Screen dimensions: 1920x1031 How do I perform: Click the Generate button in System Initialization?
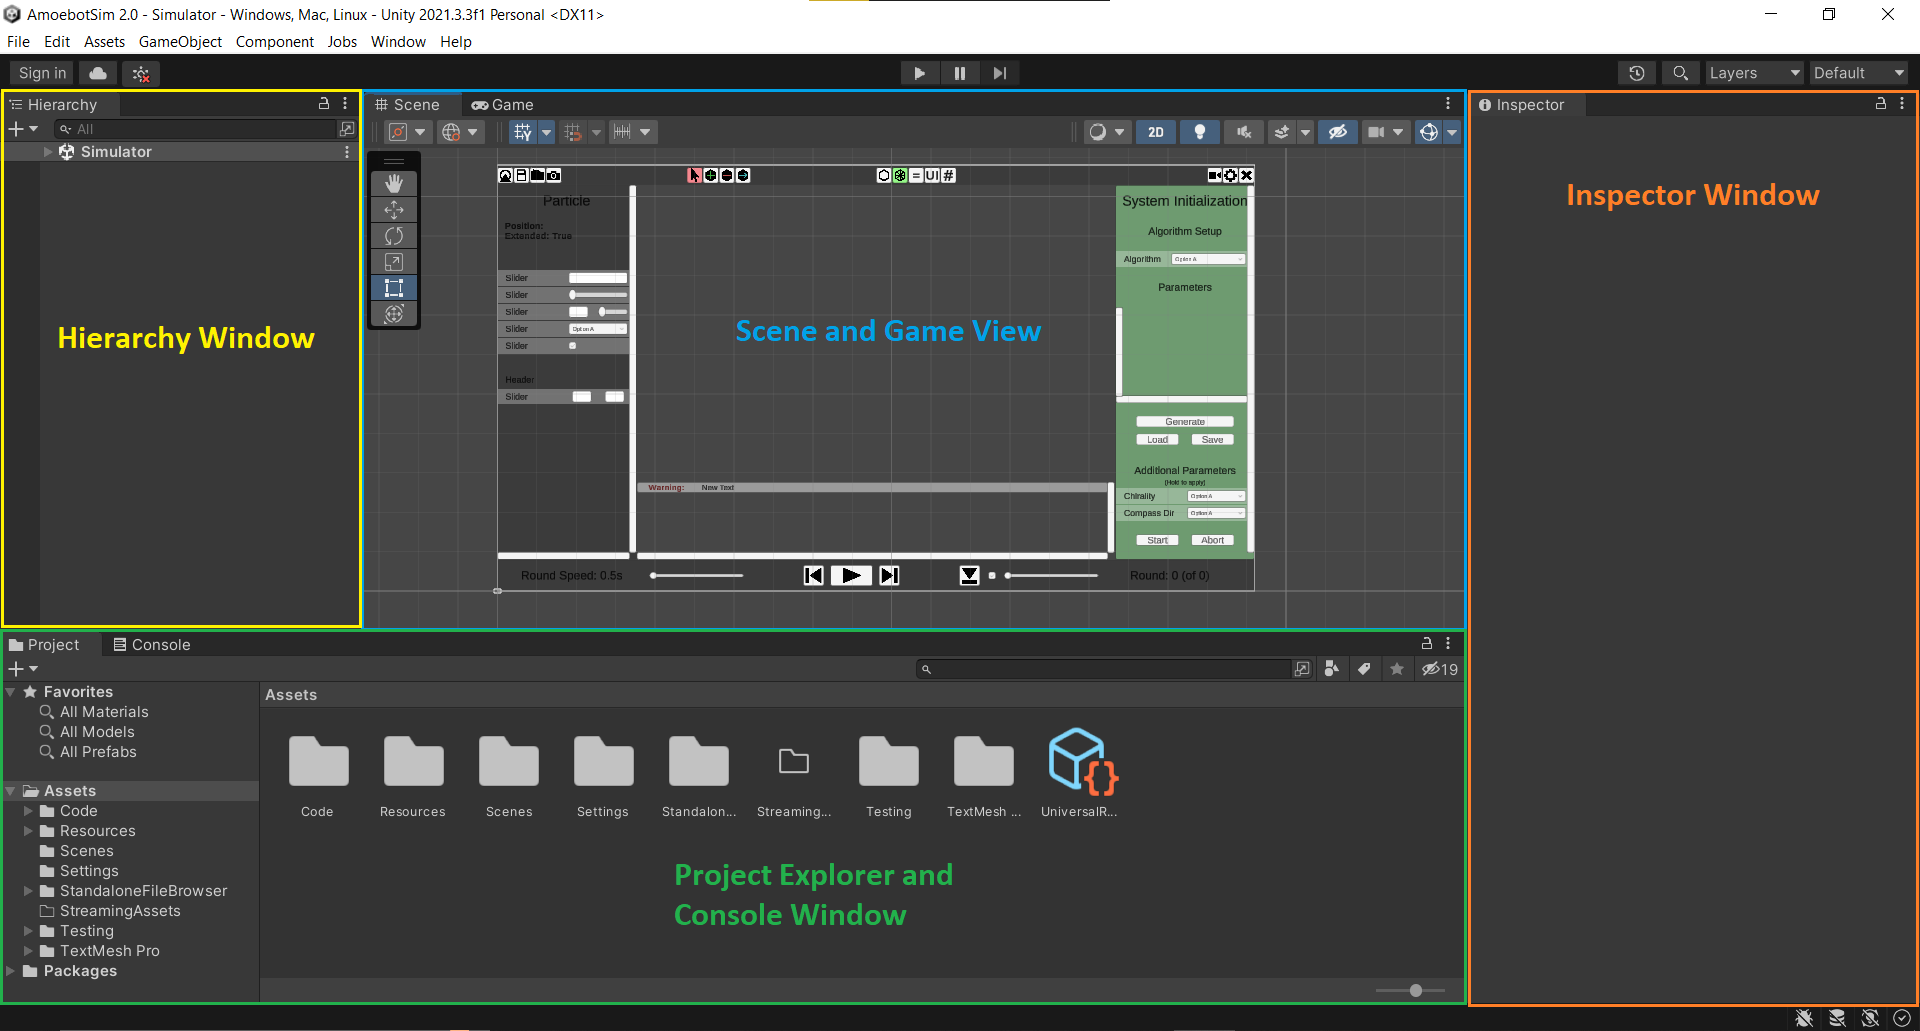pyautogui.click(x=1185, y=422)
